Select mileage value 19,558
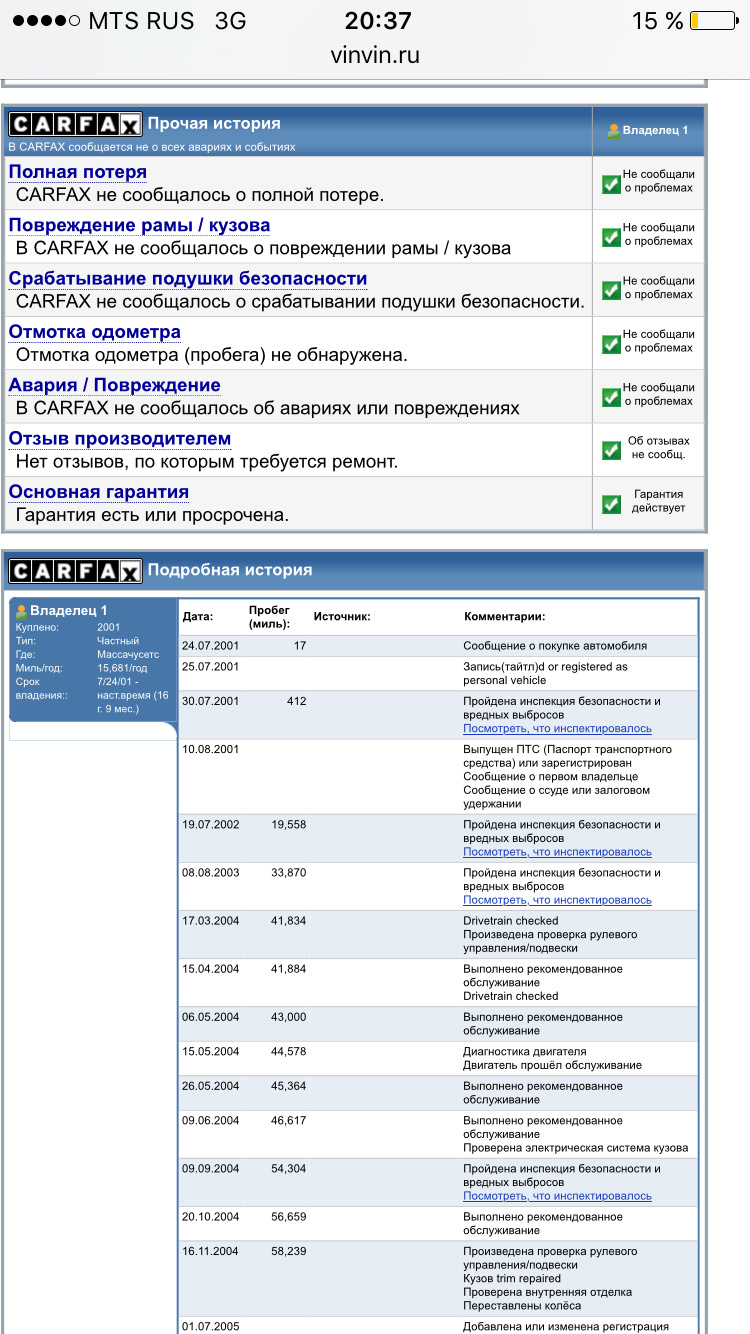The image size is (750, 1334). [288, 825]
